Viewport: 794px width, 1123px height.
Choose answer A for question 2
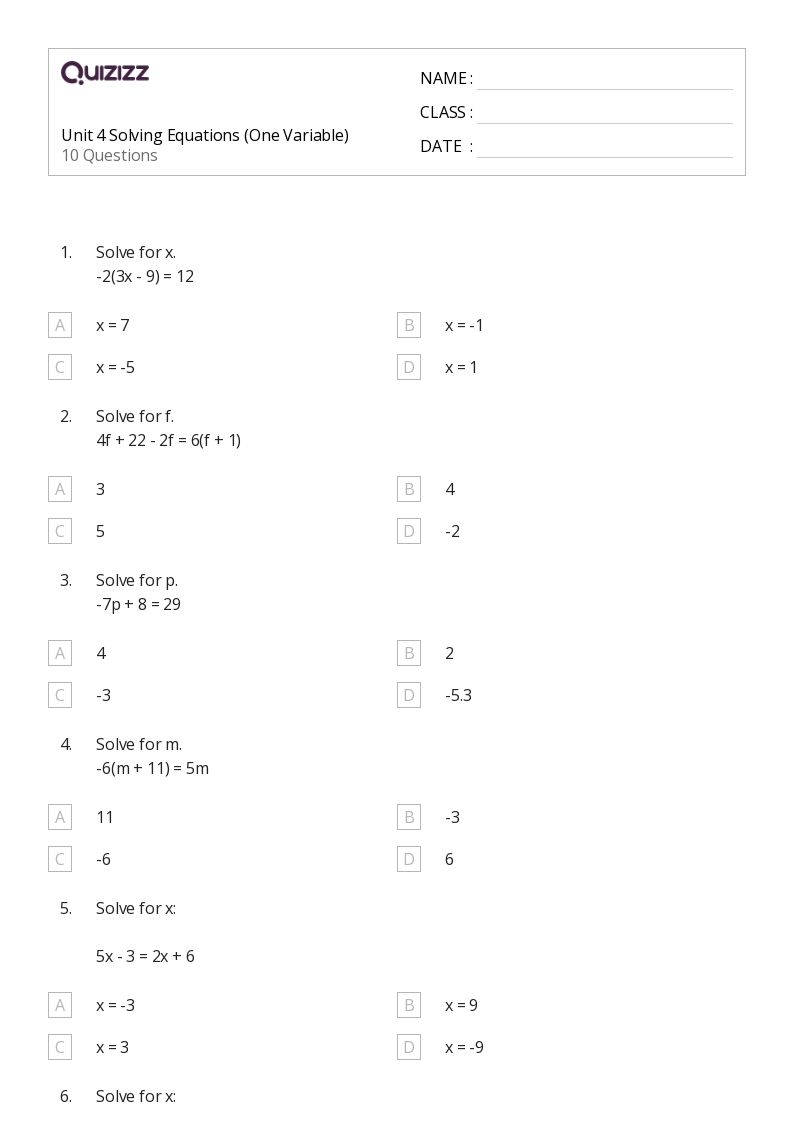point(60,489)
